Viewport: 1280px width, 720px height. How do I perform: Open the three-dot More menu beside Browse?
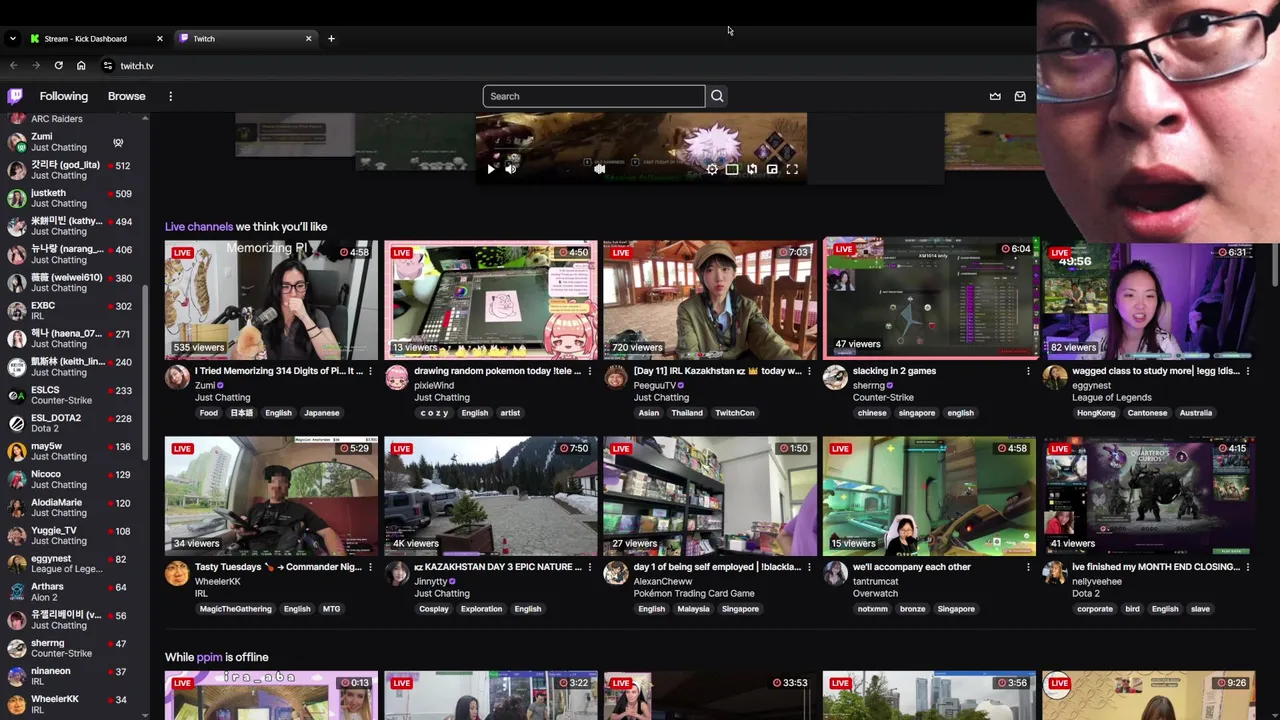[170, 96]
